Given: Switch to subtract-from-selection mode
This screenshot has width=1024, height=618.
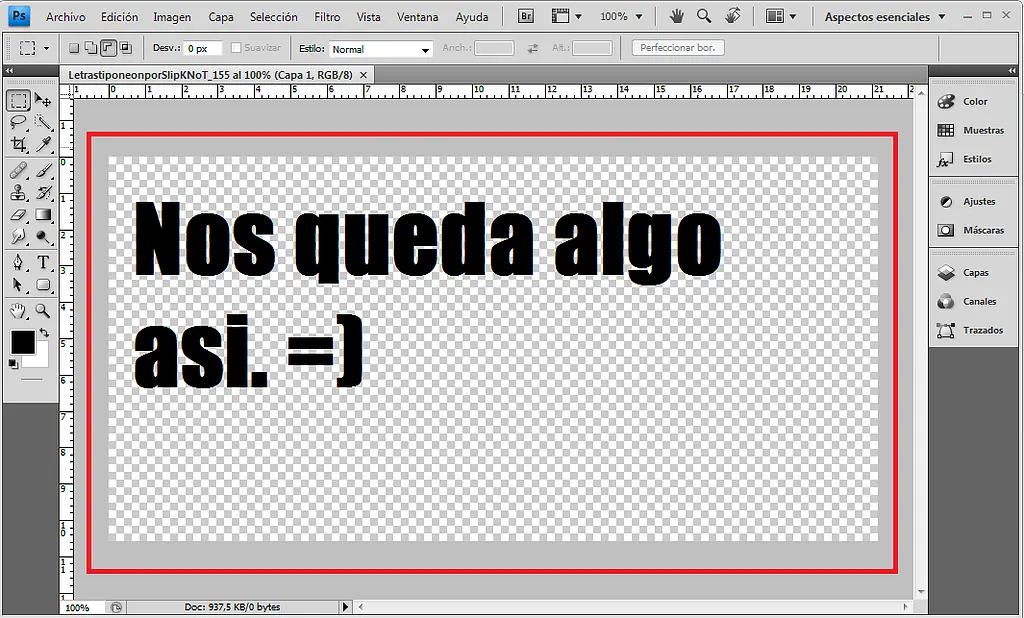Looking at the screenshot, I should (108, 47).
